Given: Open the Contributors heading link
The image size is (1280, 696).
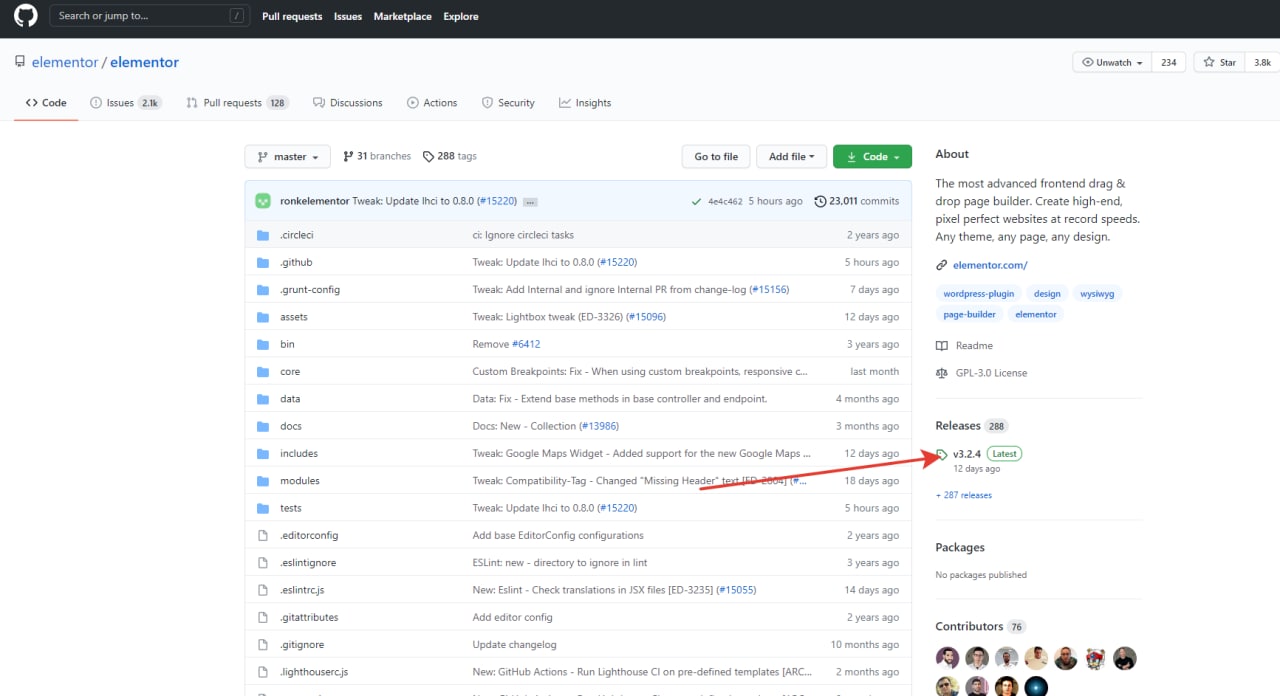Looking at the screenshot, I should tap(969, 626).
